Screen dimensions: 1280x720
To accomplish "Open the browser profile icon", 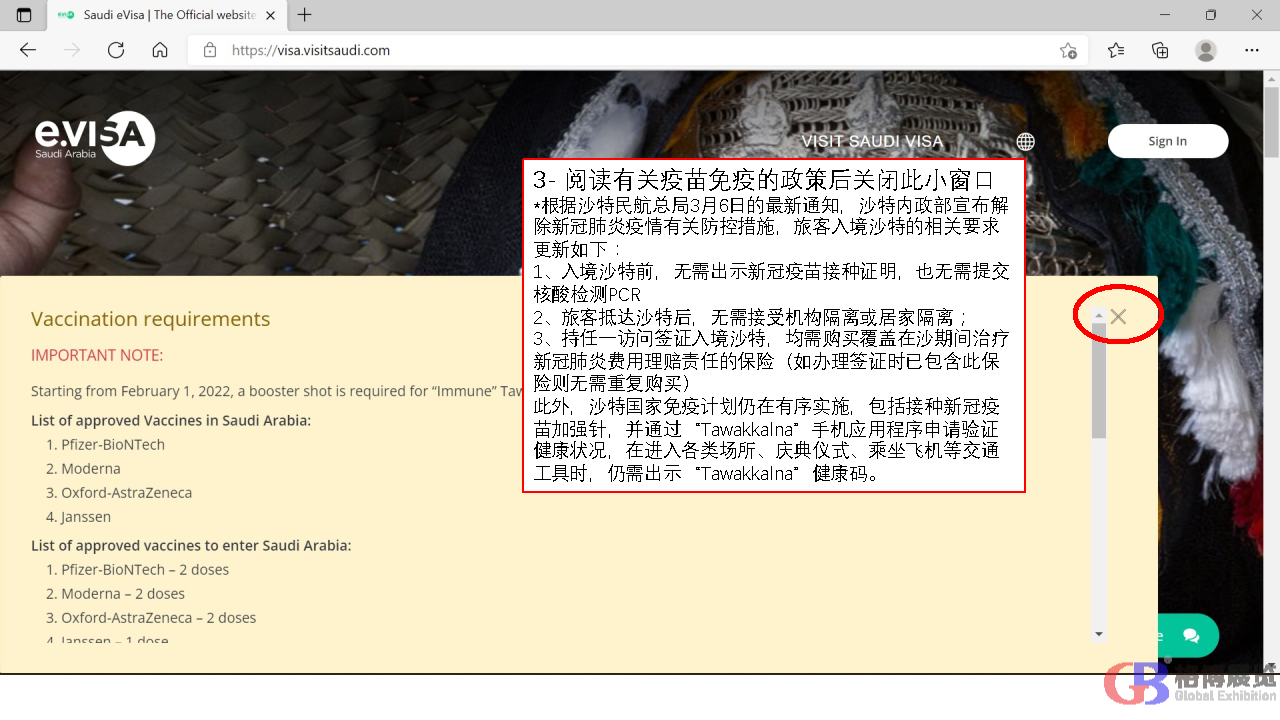I will (1206, 50).
